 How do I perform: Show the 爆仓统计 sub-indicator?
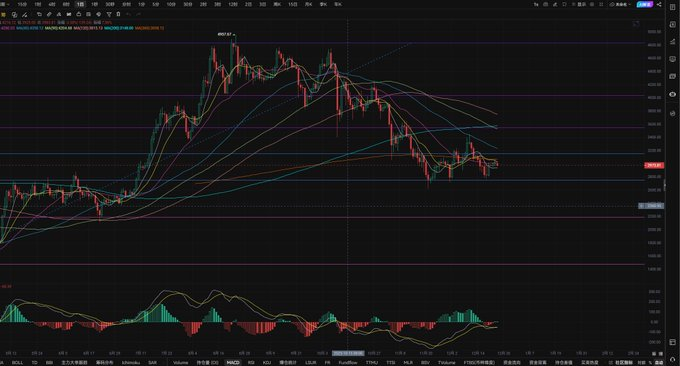tap(288, 363)
